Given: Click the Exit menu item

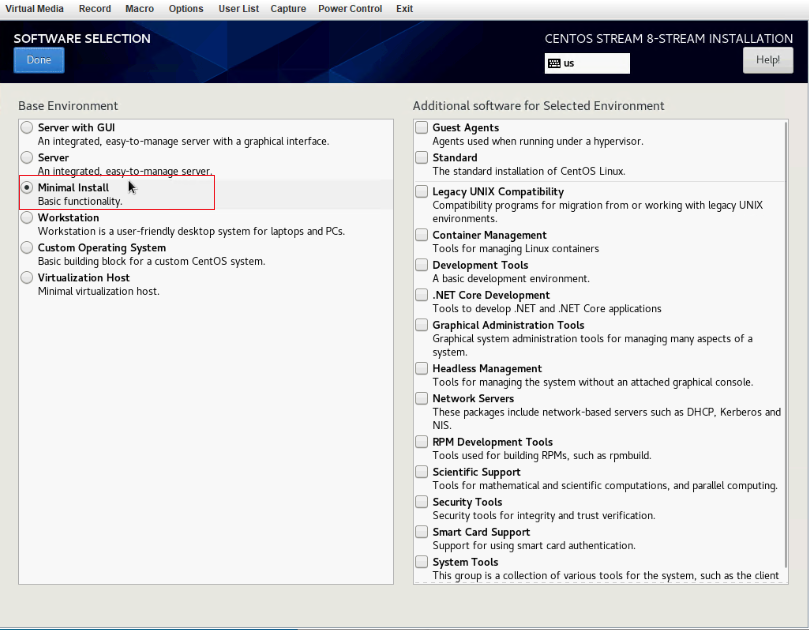Looking at the screenshot, I should pos(404,9).
